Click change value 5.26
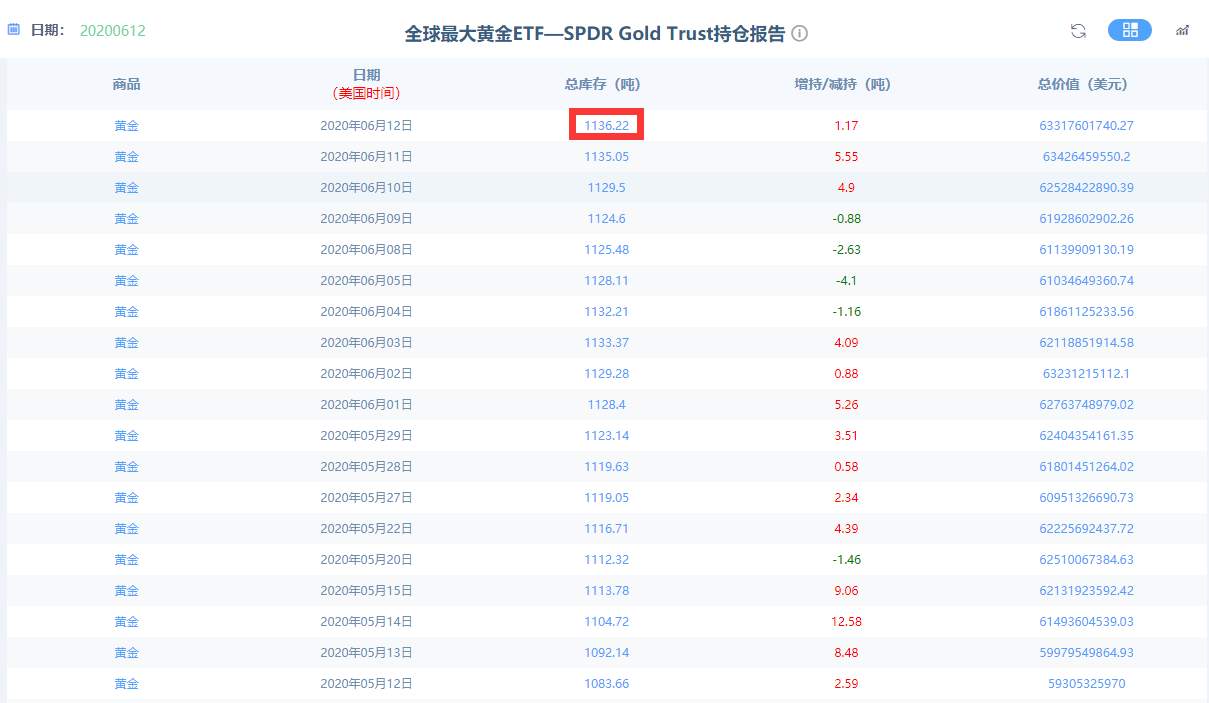Screen dimensions: 1209x703 (847, 405)
